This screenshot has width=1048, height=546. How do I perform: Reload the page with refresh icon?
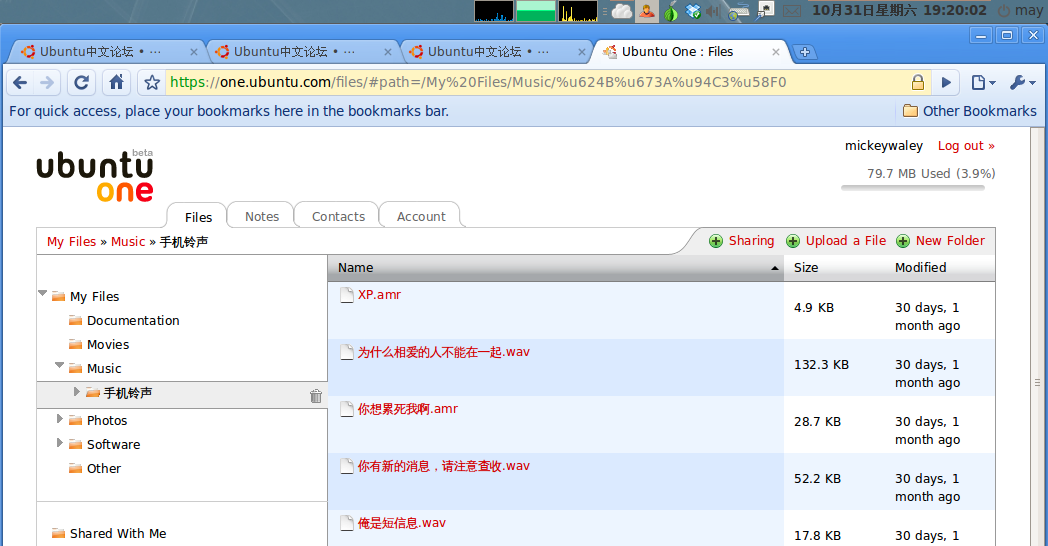(x=82, y=82)
